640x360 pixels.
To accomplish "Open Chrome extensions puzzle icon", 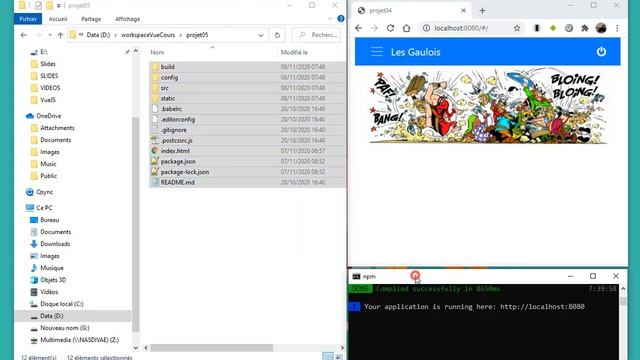I will (x=585, y=28).
